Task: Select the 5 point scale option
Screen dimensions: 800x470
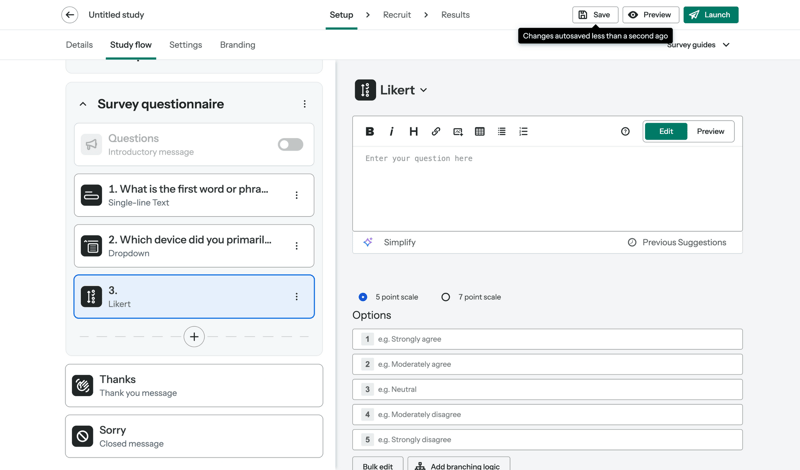Action: click(363, 297)
